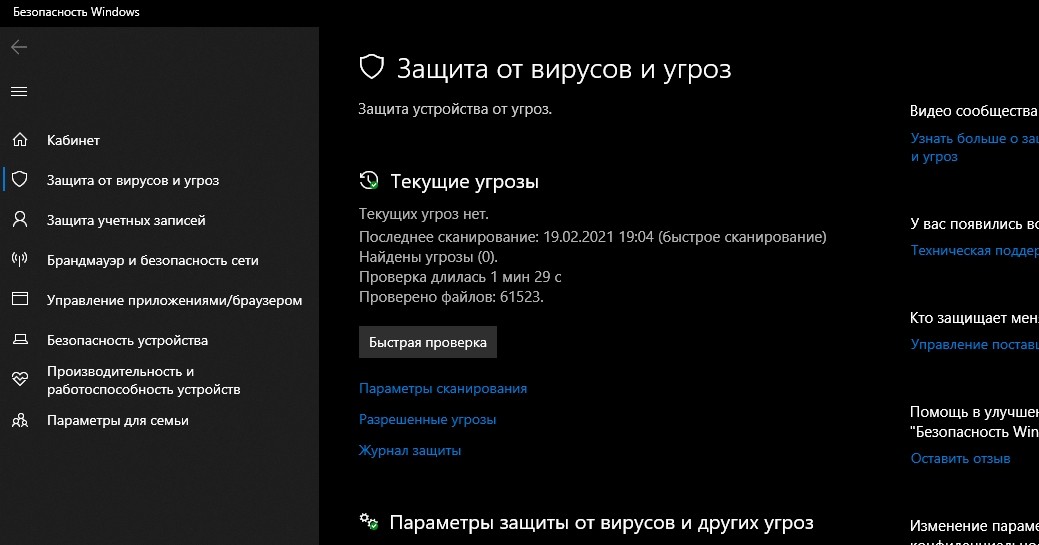Click the home icon beside Кабинет

coord(20,139)
